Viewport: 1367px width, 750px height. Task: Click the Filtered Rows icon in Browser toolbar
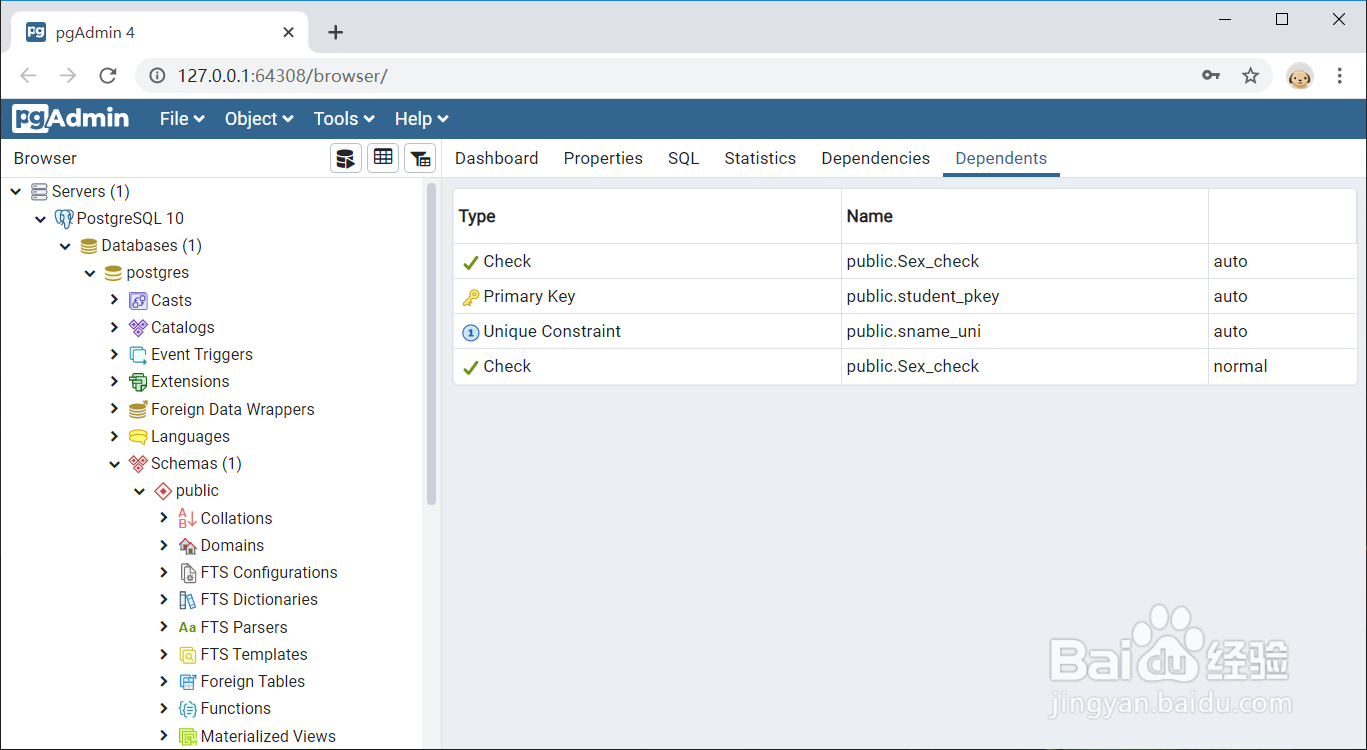click(x=420, y=158)
